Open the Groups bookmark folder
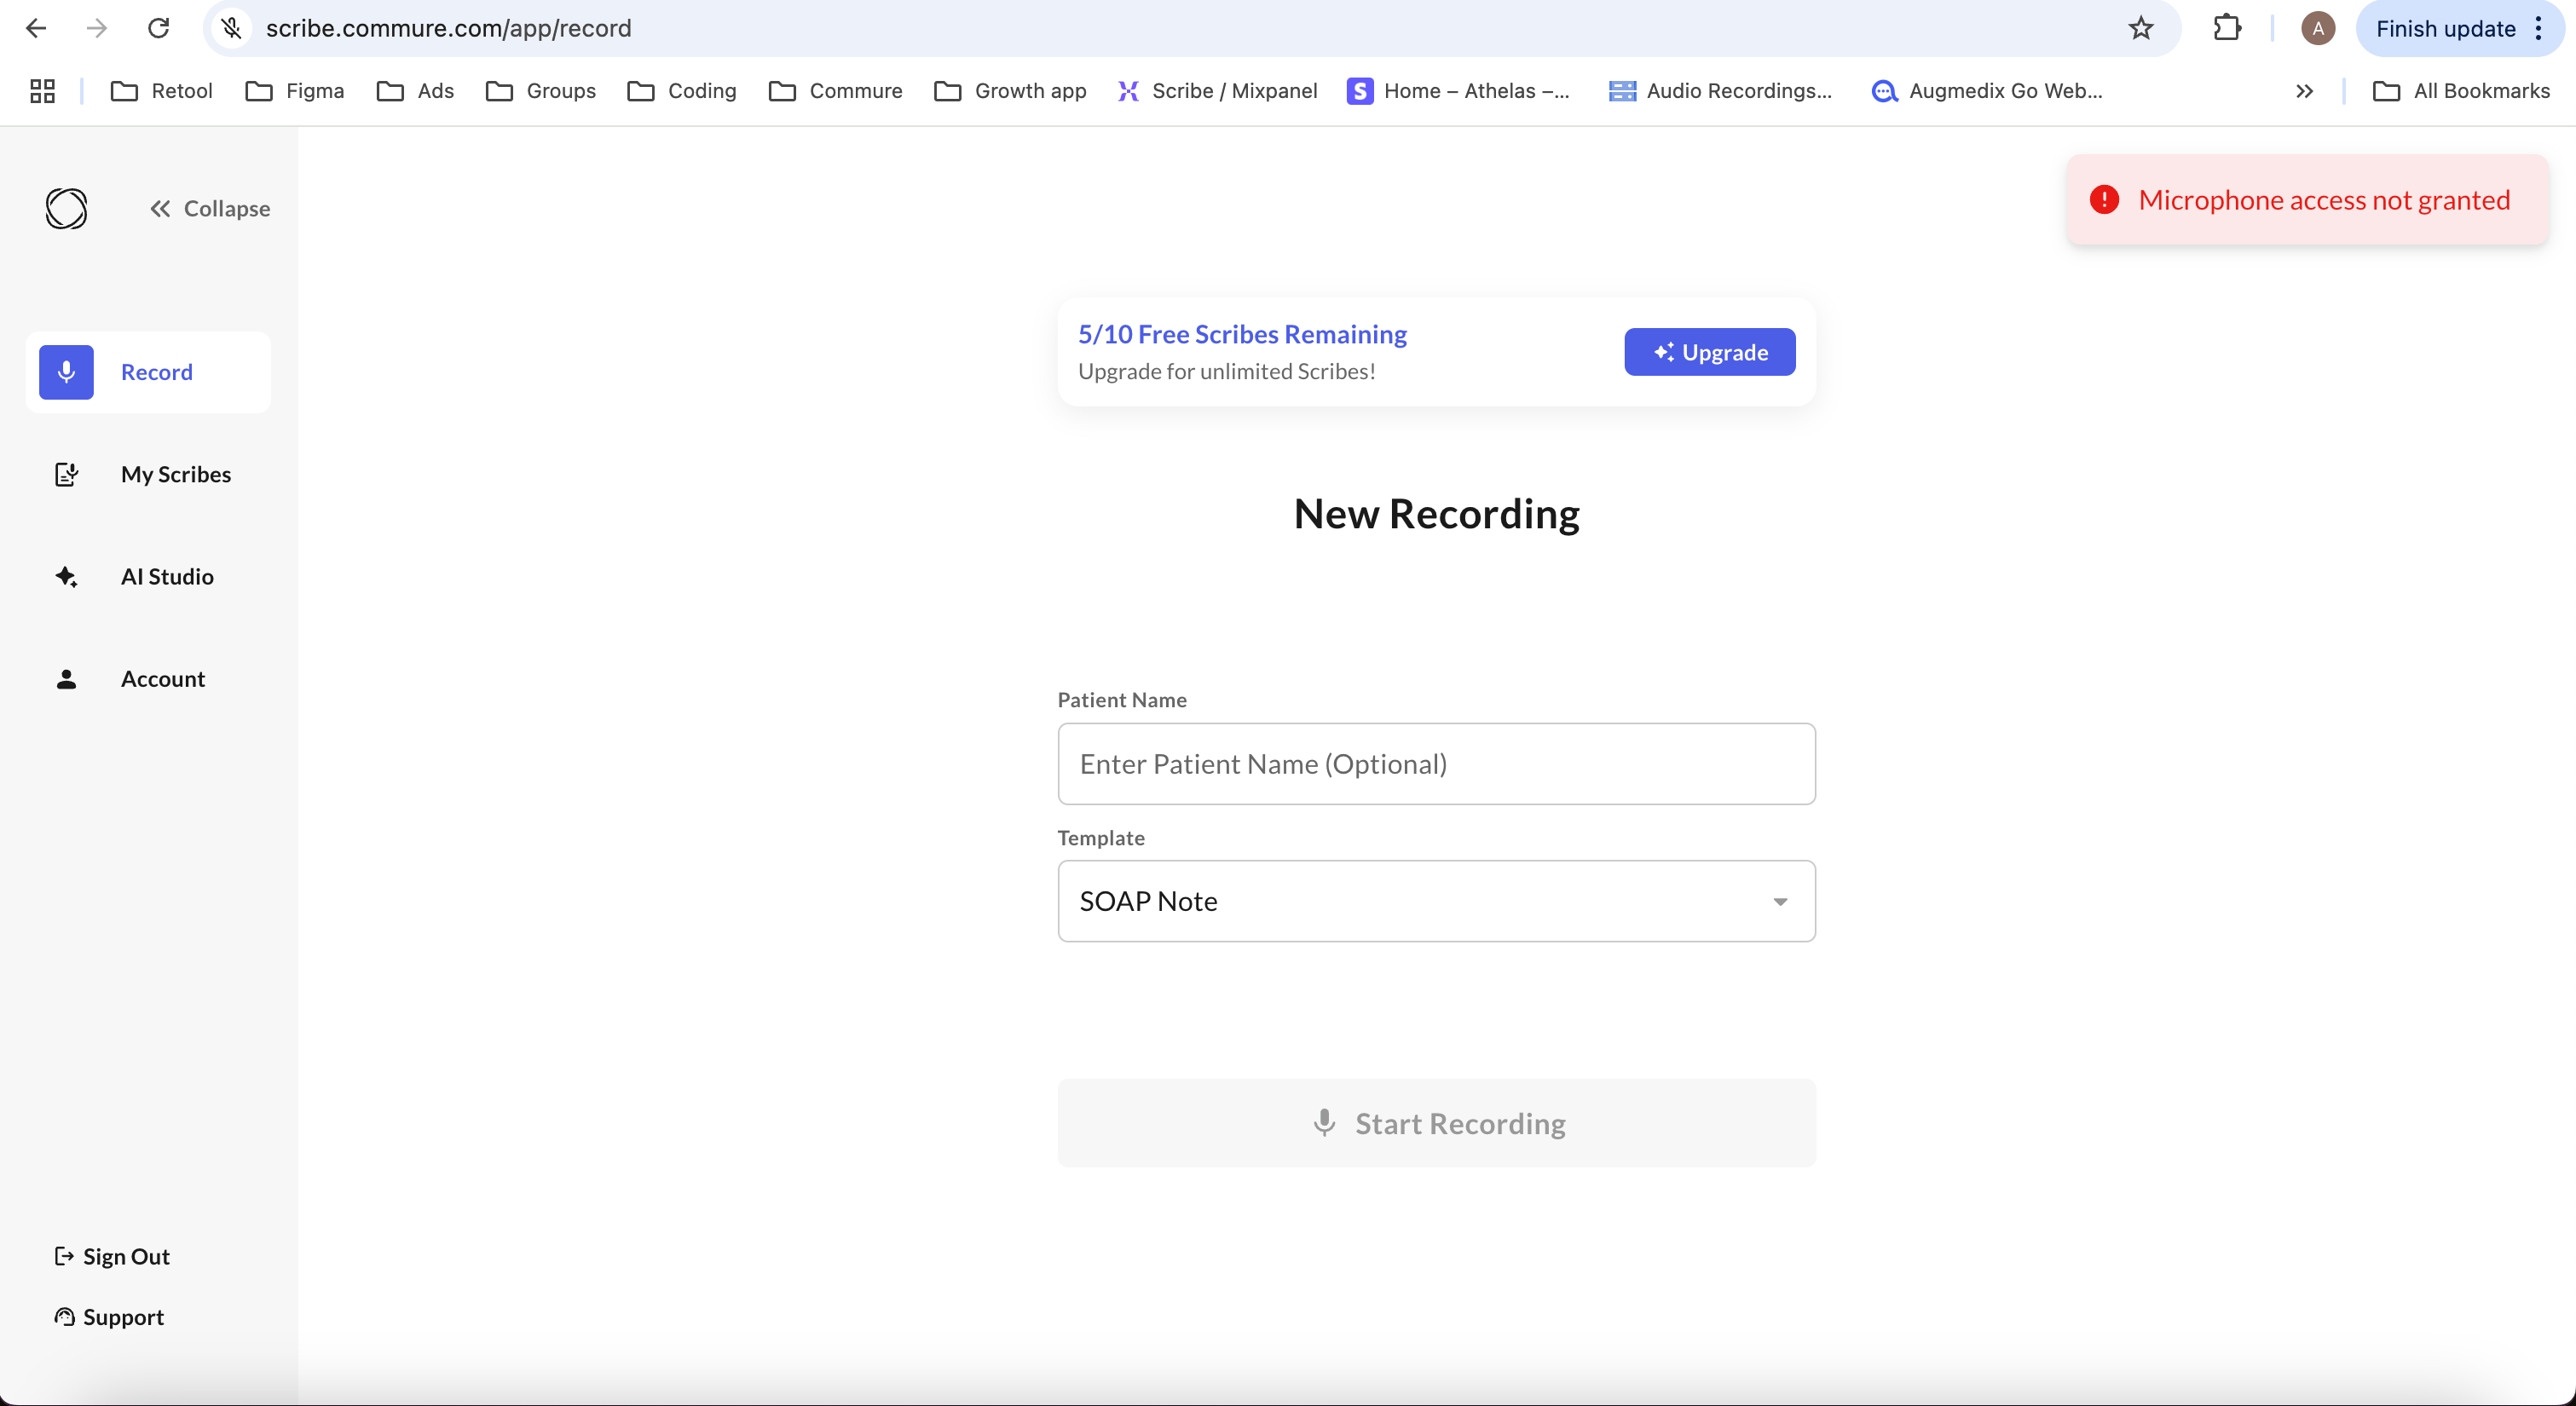Image resolution: width=2576 pixels, height=1406 pixels. 540,91
